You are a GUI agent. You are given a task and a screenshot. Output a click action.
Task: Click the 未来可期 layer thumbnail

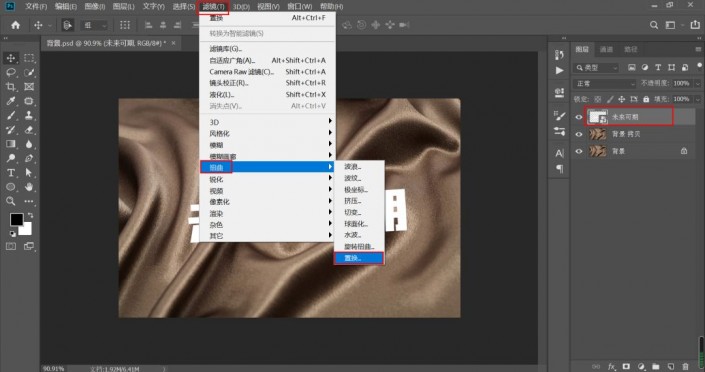[598, 117]
